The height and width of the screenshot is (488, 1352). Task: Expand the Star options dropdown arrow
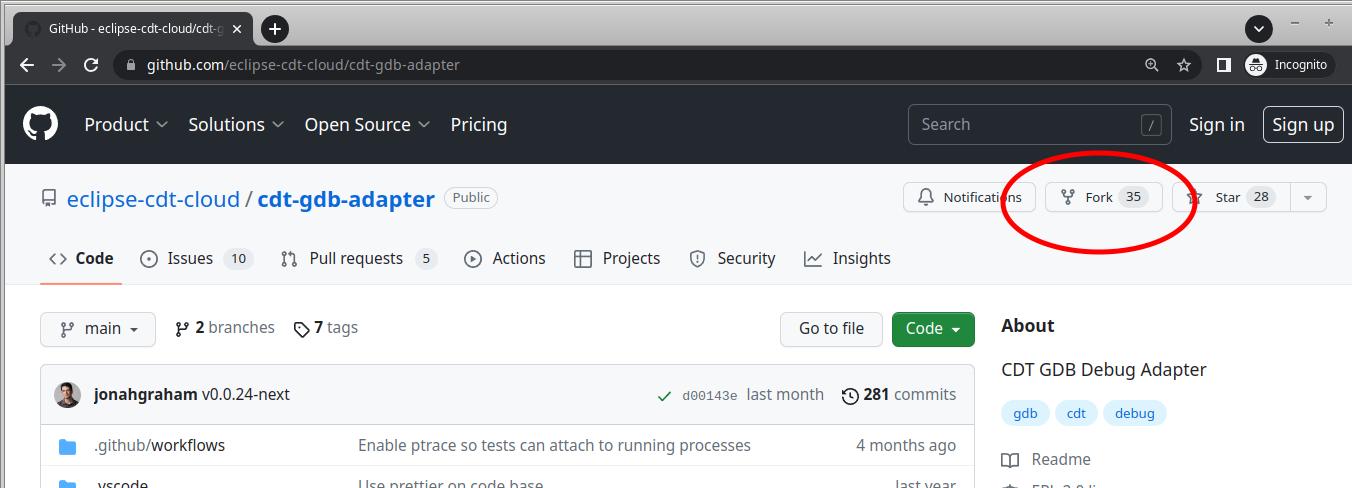[x=1308, y=198]
